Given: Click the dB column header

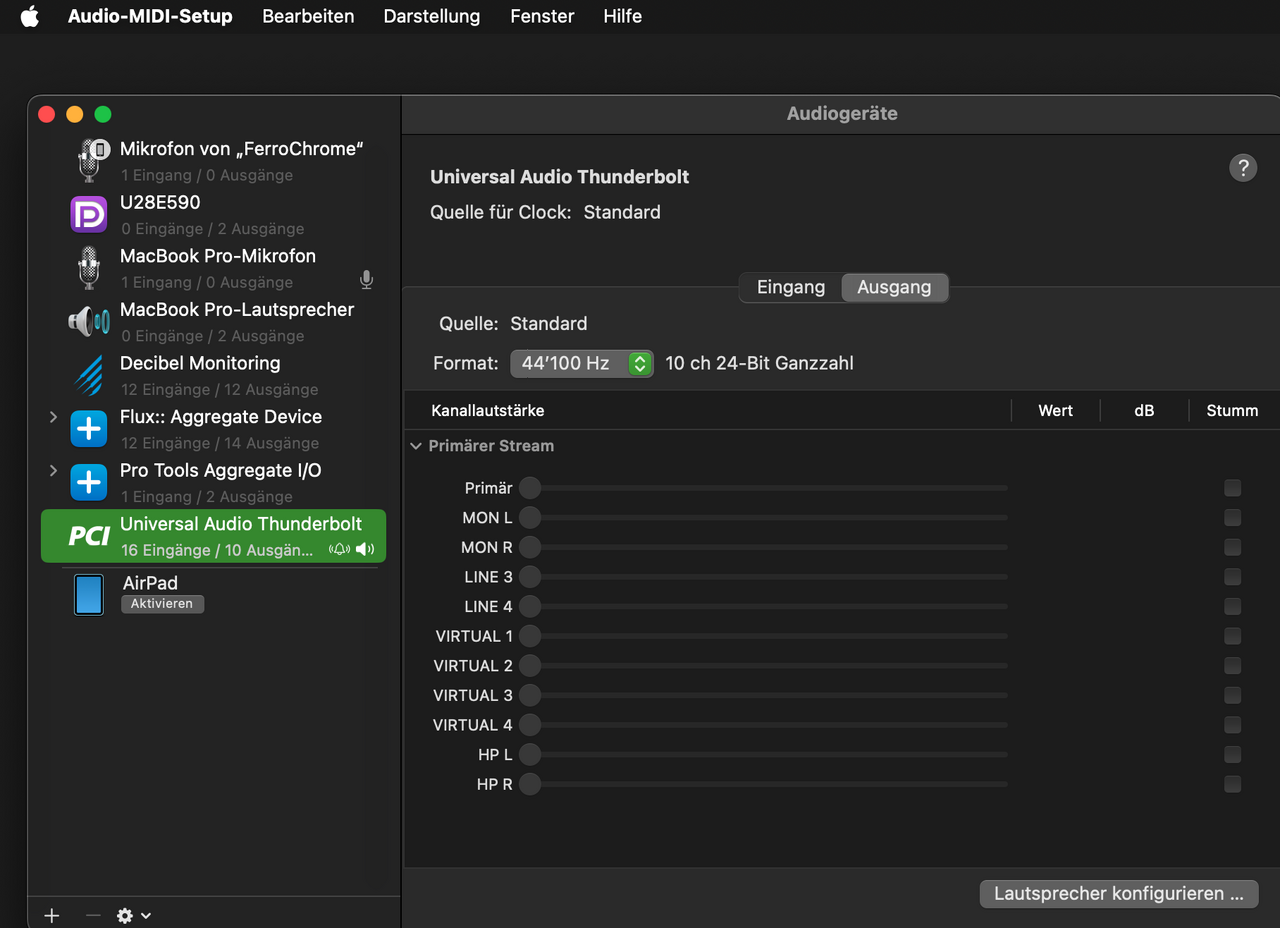Looking at the screenshot, I should pyautogui.click(x=1144, y=410).
